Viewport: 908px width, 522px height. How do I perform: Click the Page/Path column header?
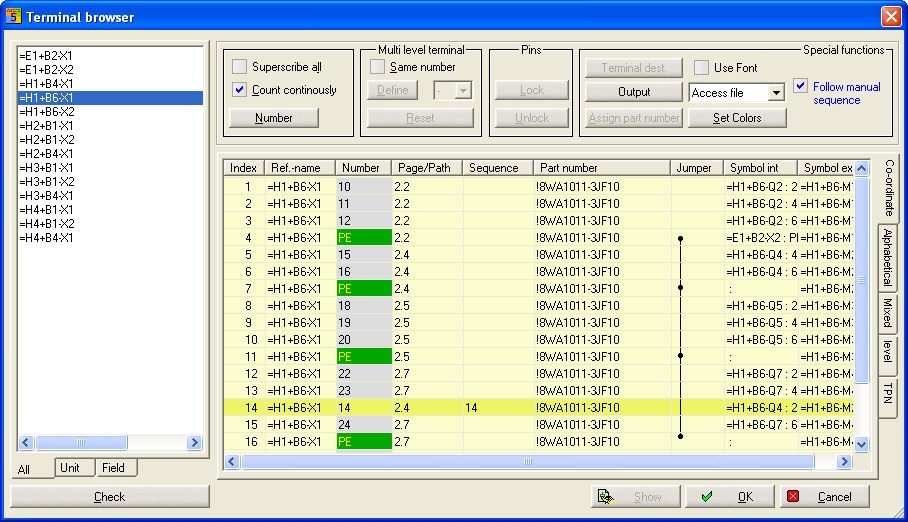coord(427,168)
